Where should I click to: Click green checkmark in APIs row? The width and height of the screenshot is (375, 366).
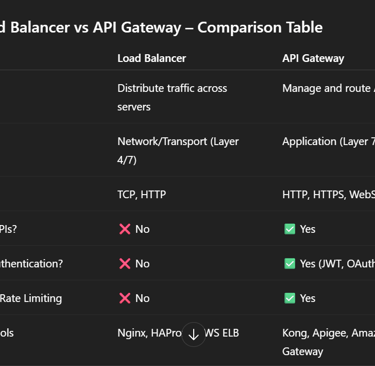[x=290, y=229]
